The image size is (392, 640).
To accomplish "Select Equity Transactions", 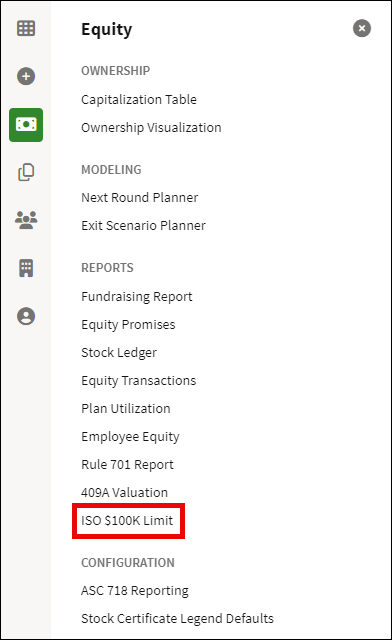I will coord(139,381).
